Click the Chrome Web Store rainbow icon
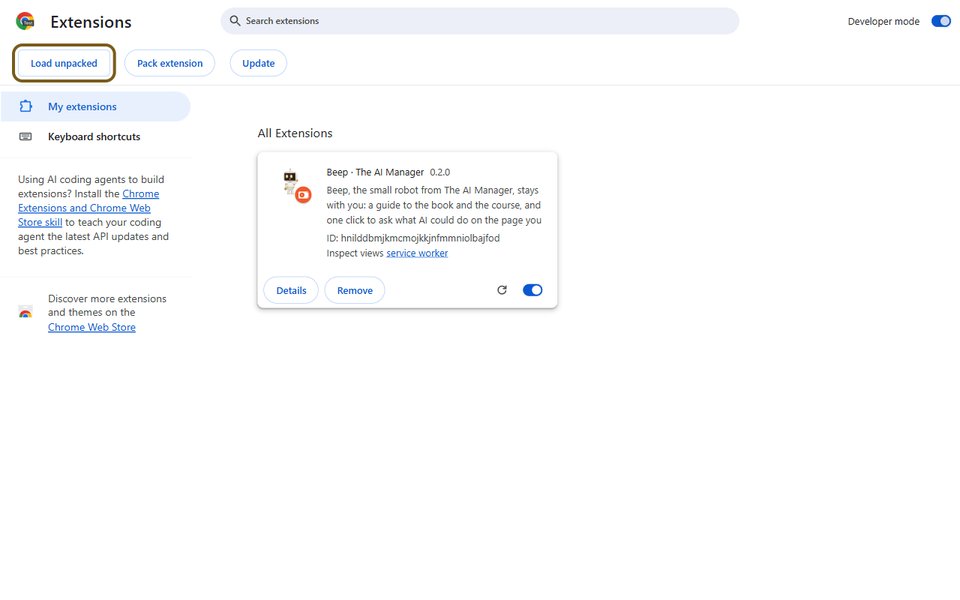The image size is (960, 600). click(x=26, y=312)
